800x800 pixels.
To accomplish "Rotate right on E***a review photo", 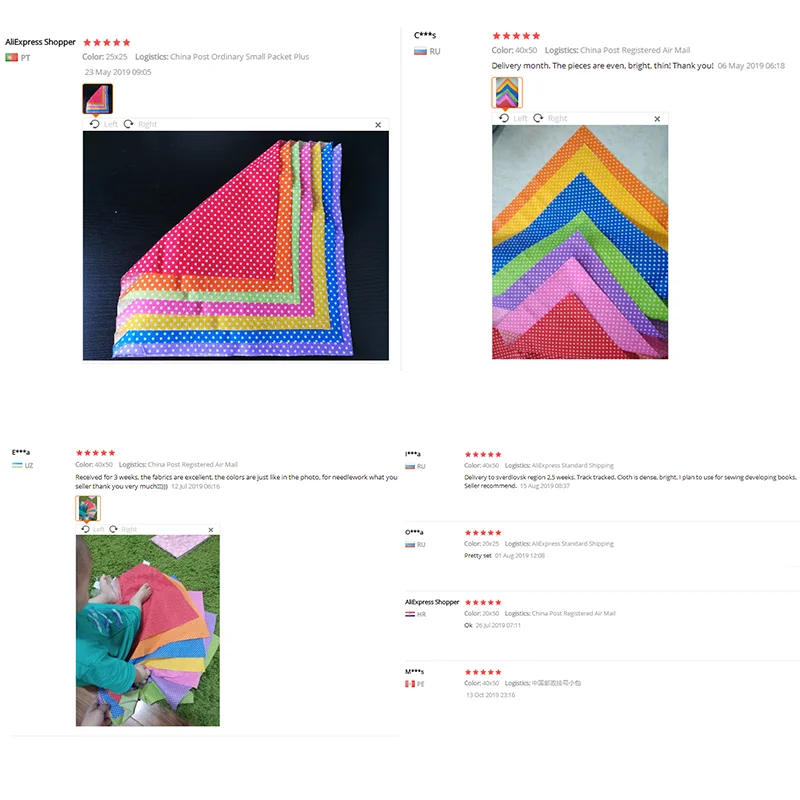I will (123, 529).
